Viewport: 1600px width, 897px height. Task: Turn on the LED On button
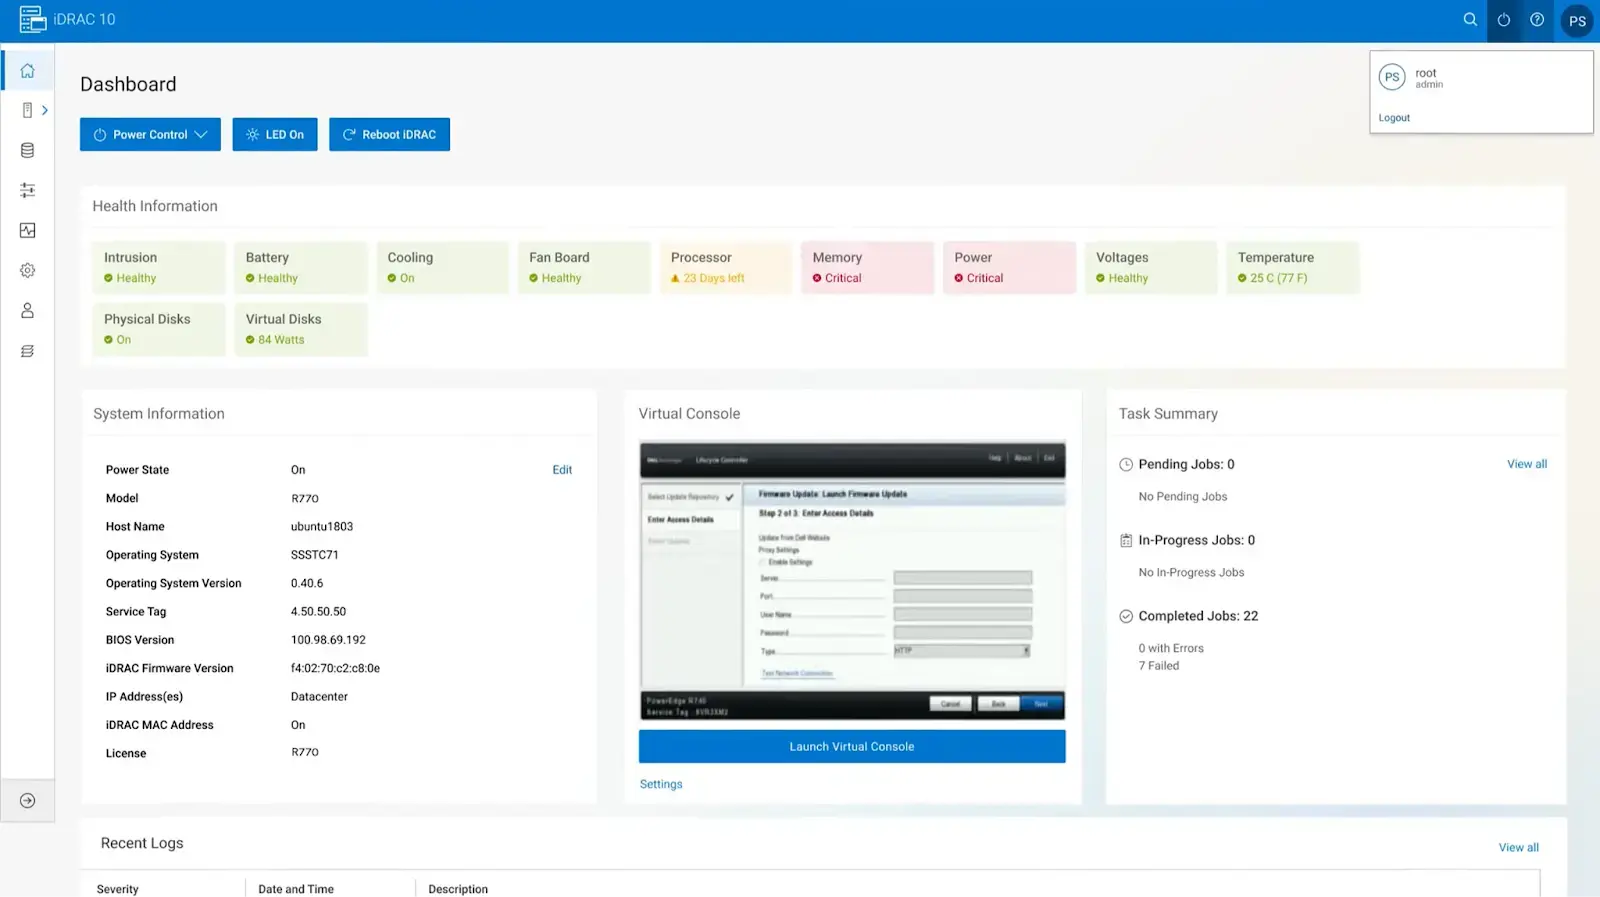tap(275, 134)
